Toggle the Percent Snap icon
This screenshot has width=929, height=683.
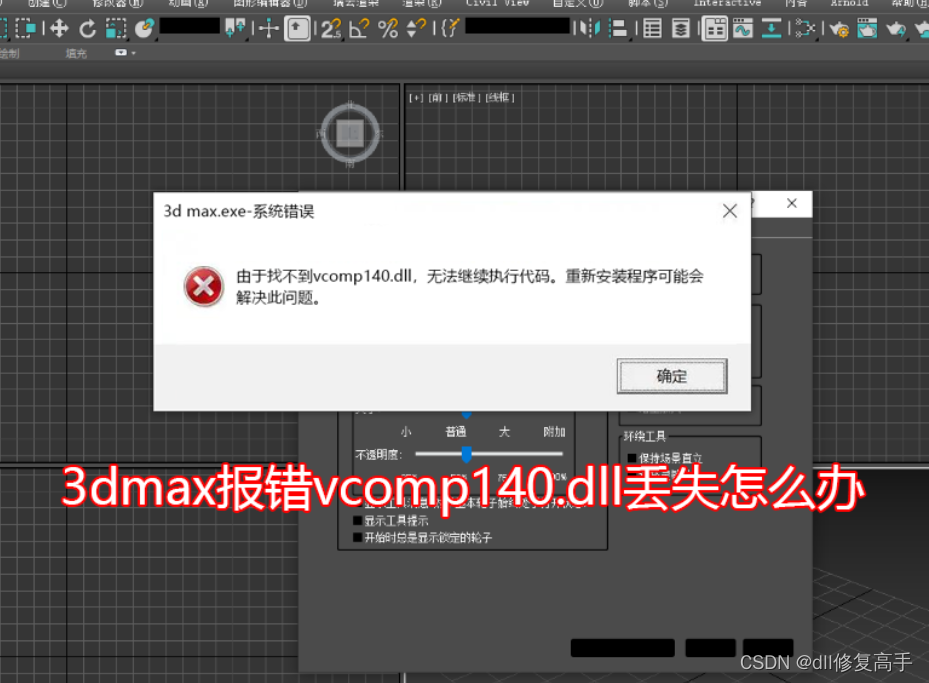(388, 28)
